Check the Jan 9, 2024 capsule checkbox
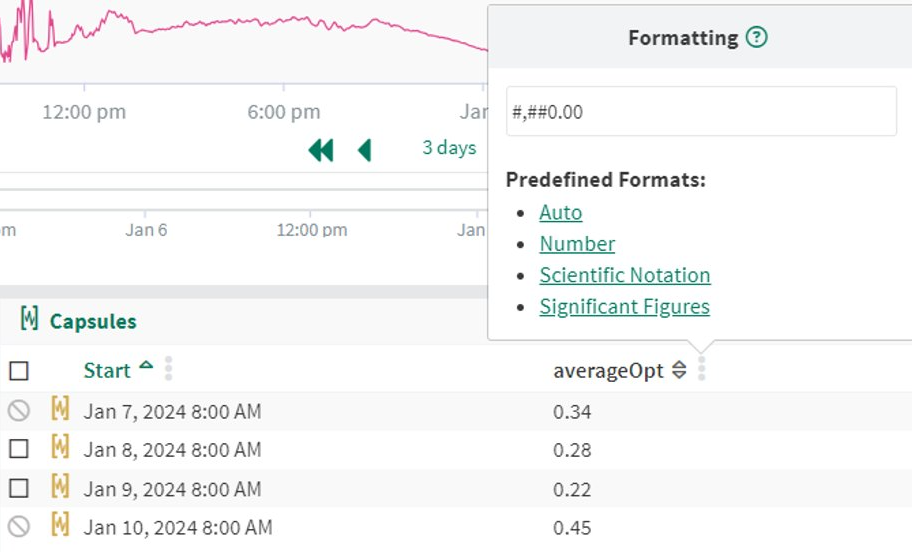Image resolution: width=912 pixels, height=552 pixels. [x=18, y=488]
